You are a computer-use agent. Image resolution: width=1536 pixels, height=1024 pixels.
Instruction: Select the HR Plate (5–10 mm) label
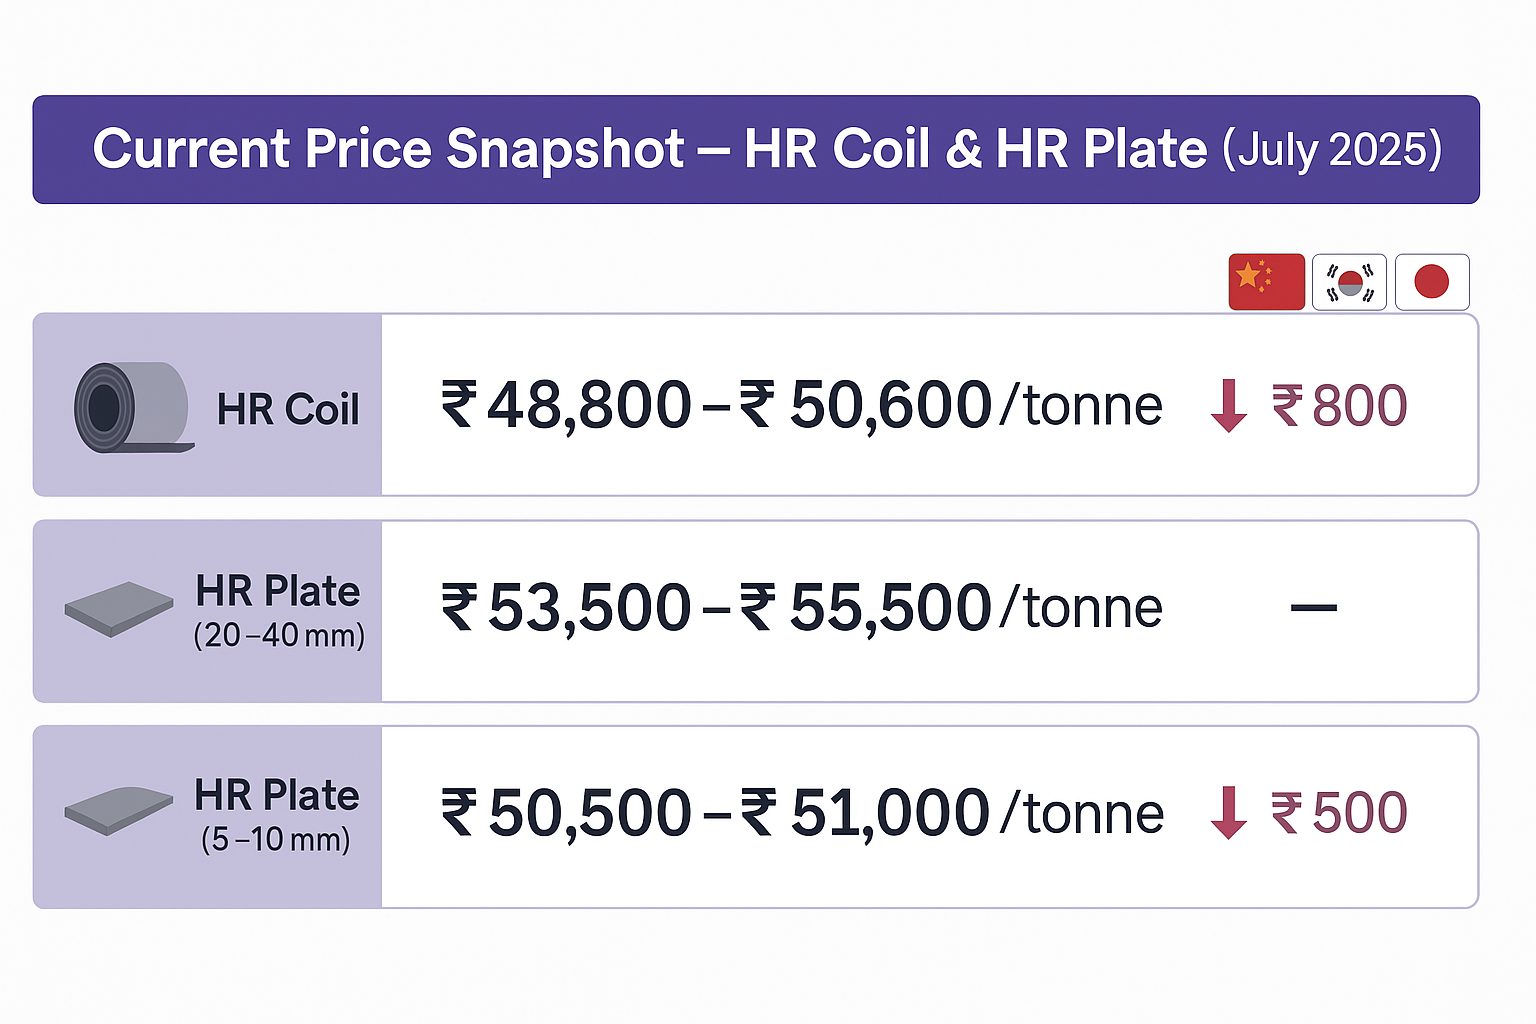pyautogui.click(x=277, y=814)
